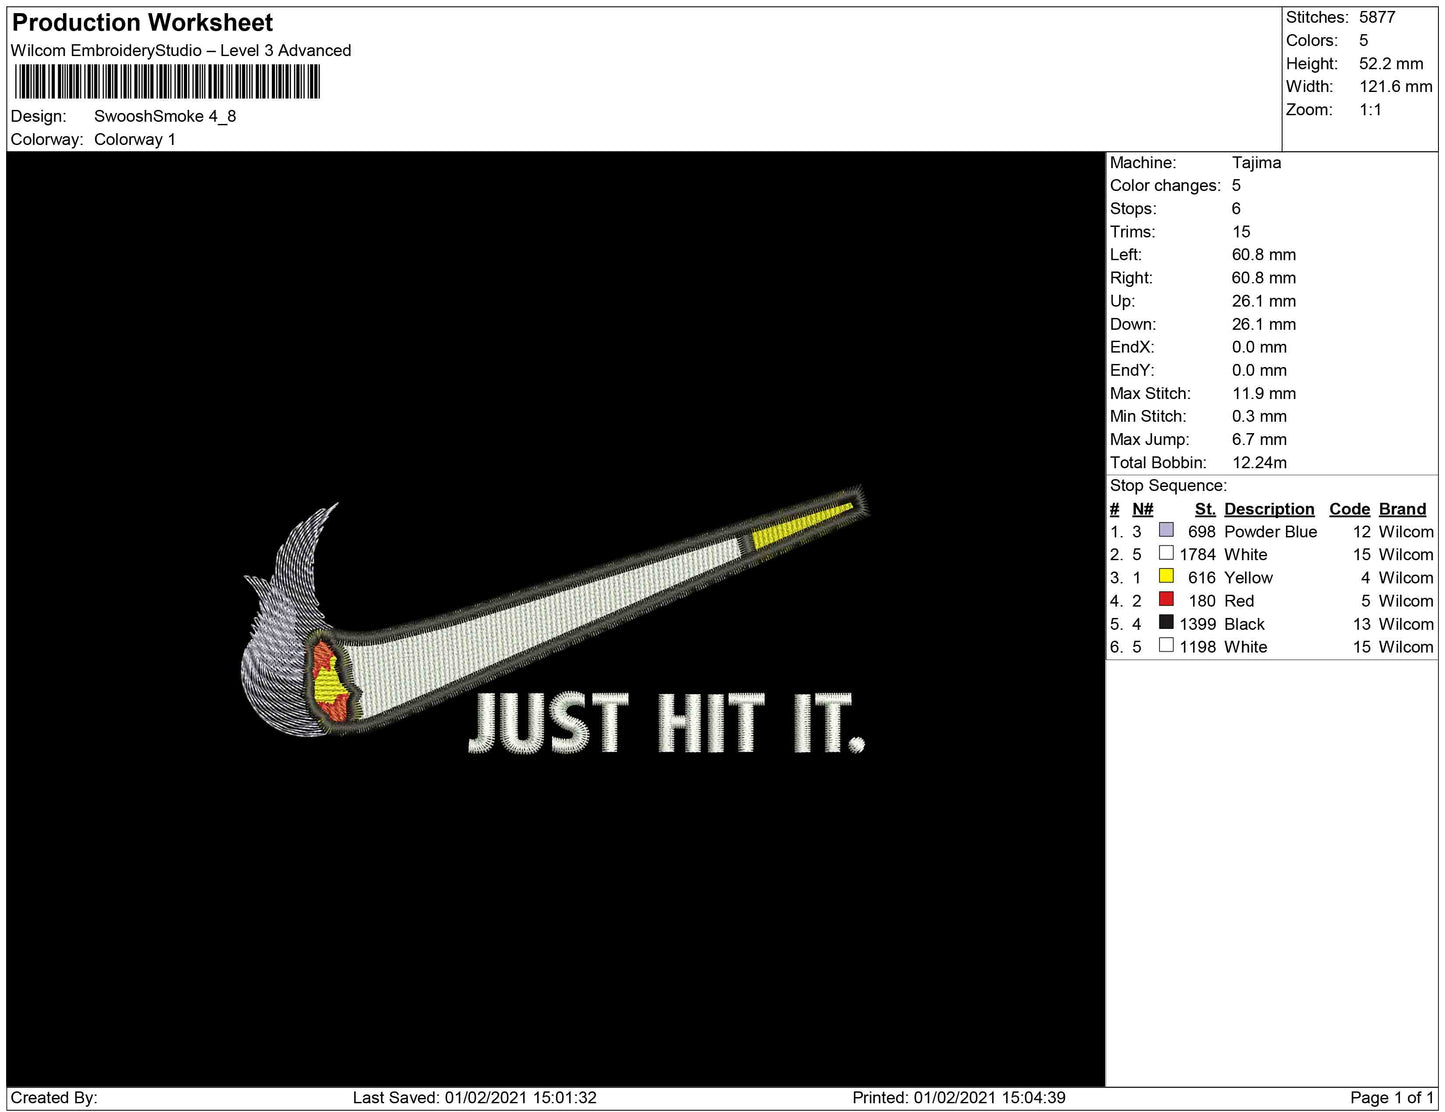Select the 'Powder Blue' description text
The image size is (1445, 1112).
1270,532
